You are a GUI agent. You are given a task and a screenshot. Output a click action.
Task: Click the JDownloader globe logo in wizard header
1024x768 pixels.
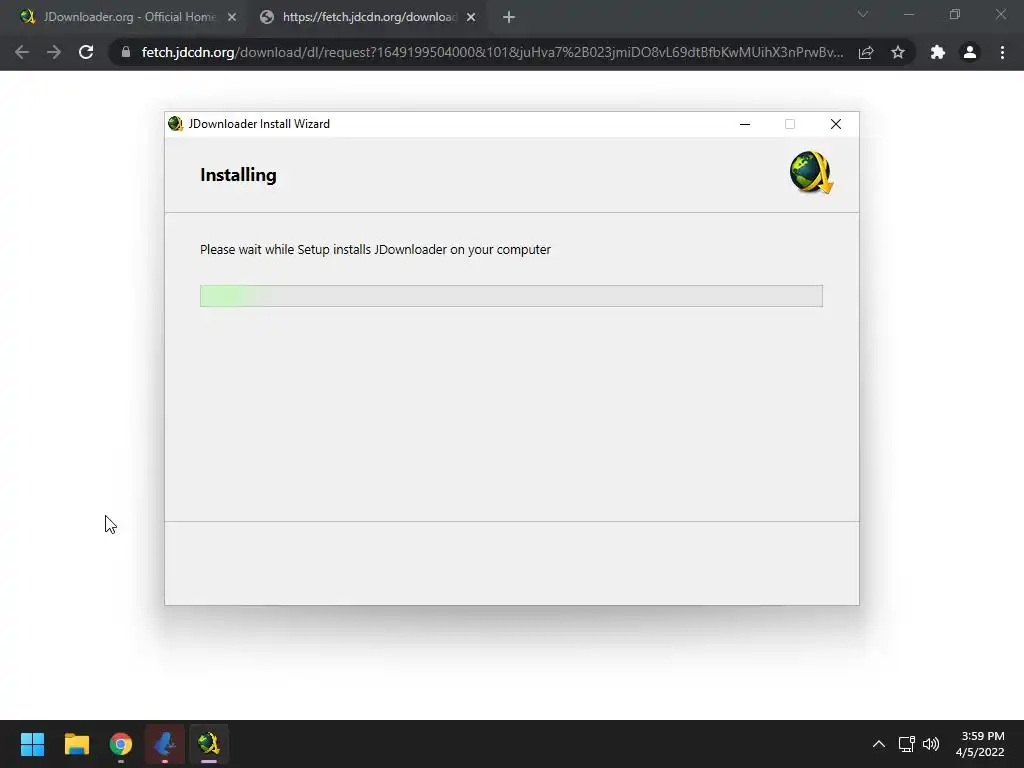point(811,172)
